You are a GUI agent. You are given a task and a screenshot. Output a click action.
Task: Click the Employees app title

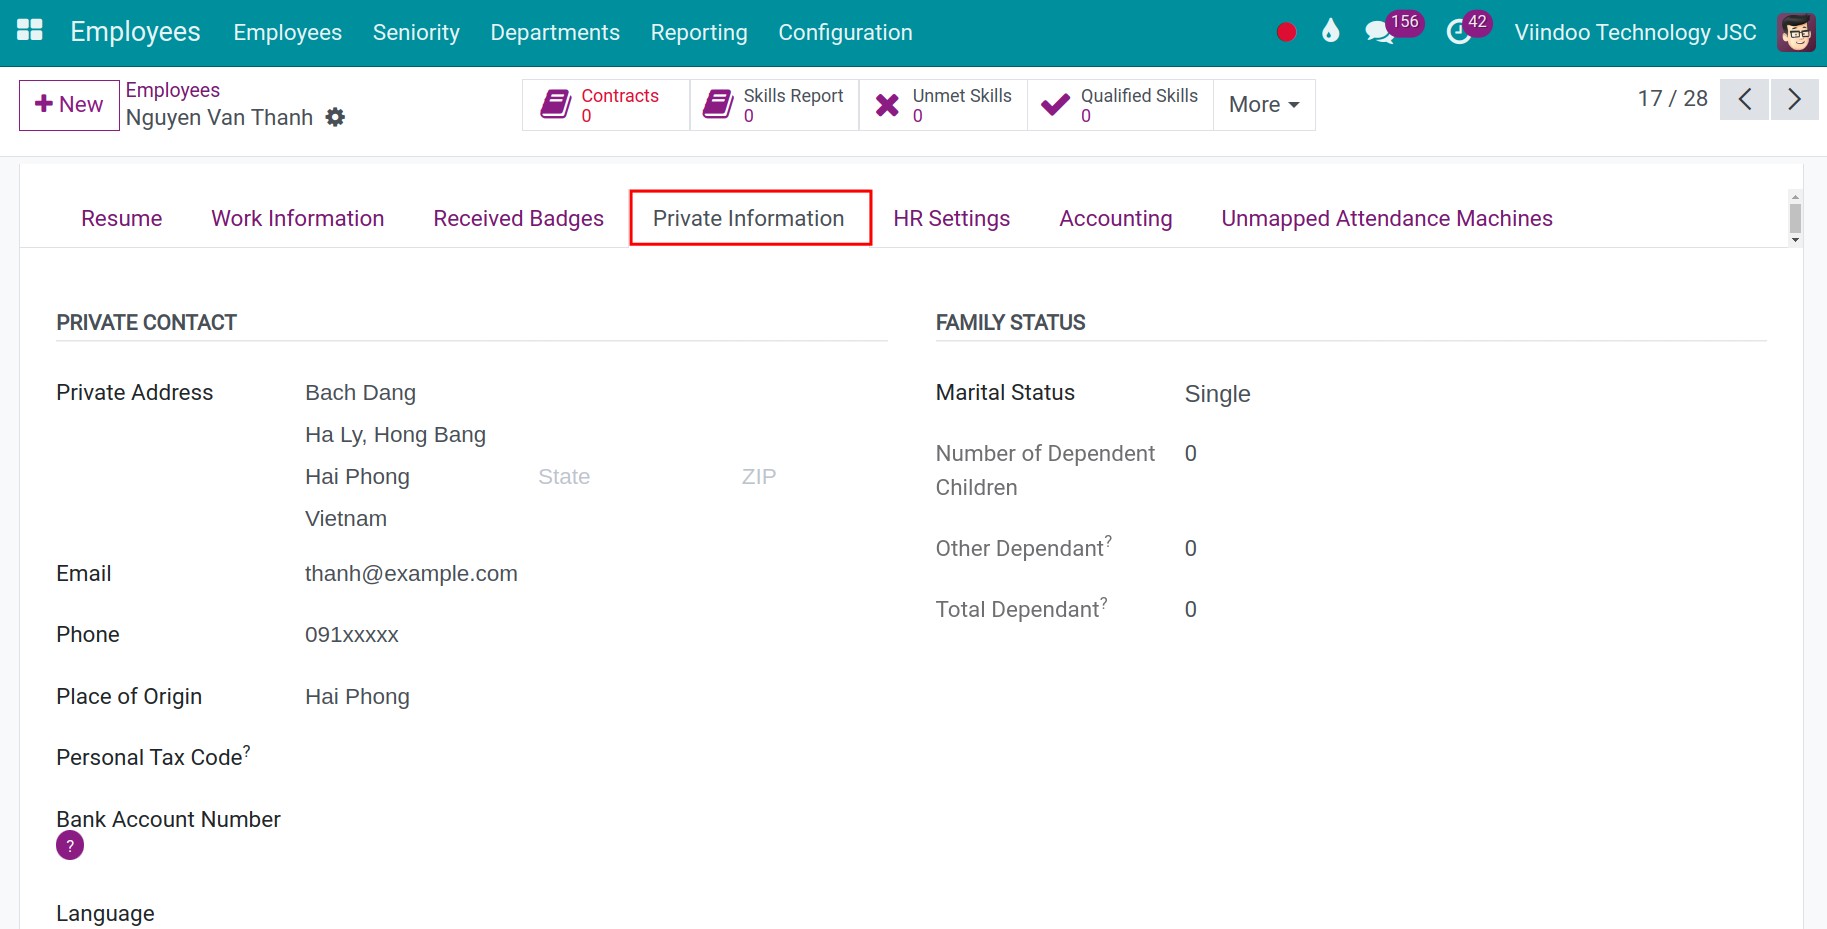[x=135, y=32]
